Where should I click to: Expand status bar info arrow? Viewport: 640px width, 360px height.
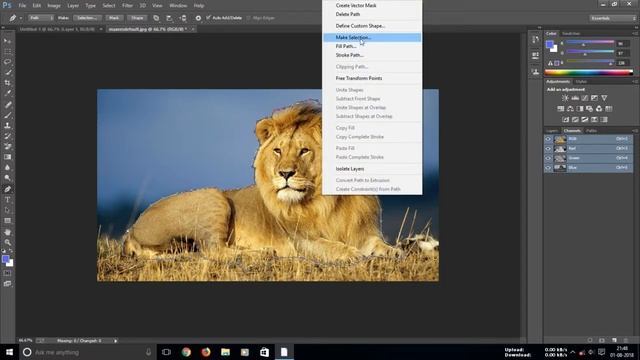point(116,340)
